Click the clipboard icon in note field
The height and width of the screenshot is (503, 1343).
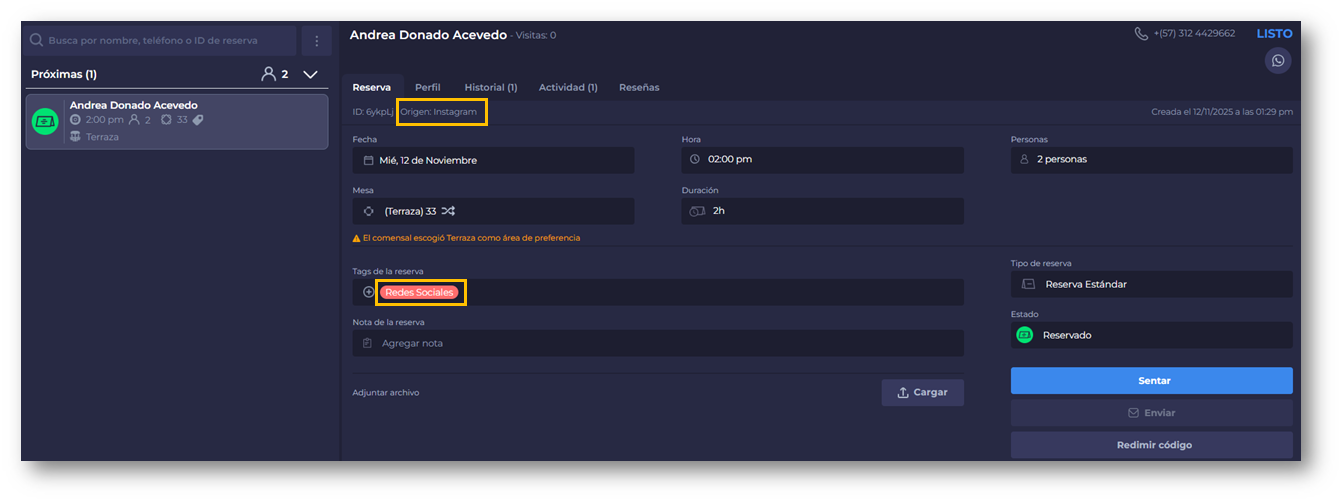pos(368,343)
